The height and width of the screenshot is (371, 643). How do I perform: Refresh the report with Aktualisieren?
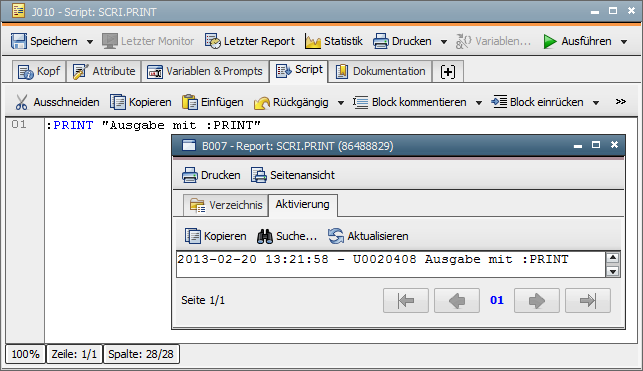pos(368,236)
